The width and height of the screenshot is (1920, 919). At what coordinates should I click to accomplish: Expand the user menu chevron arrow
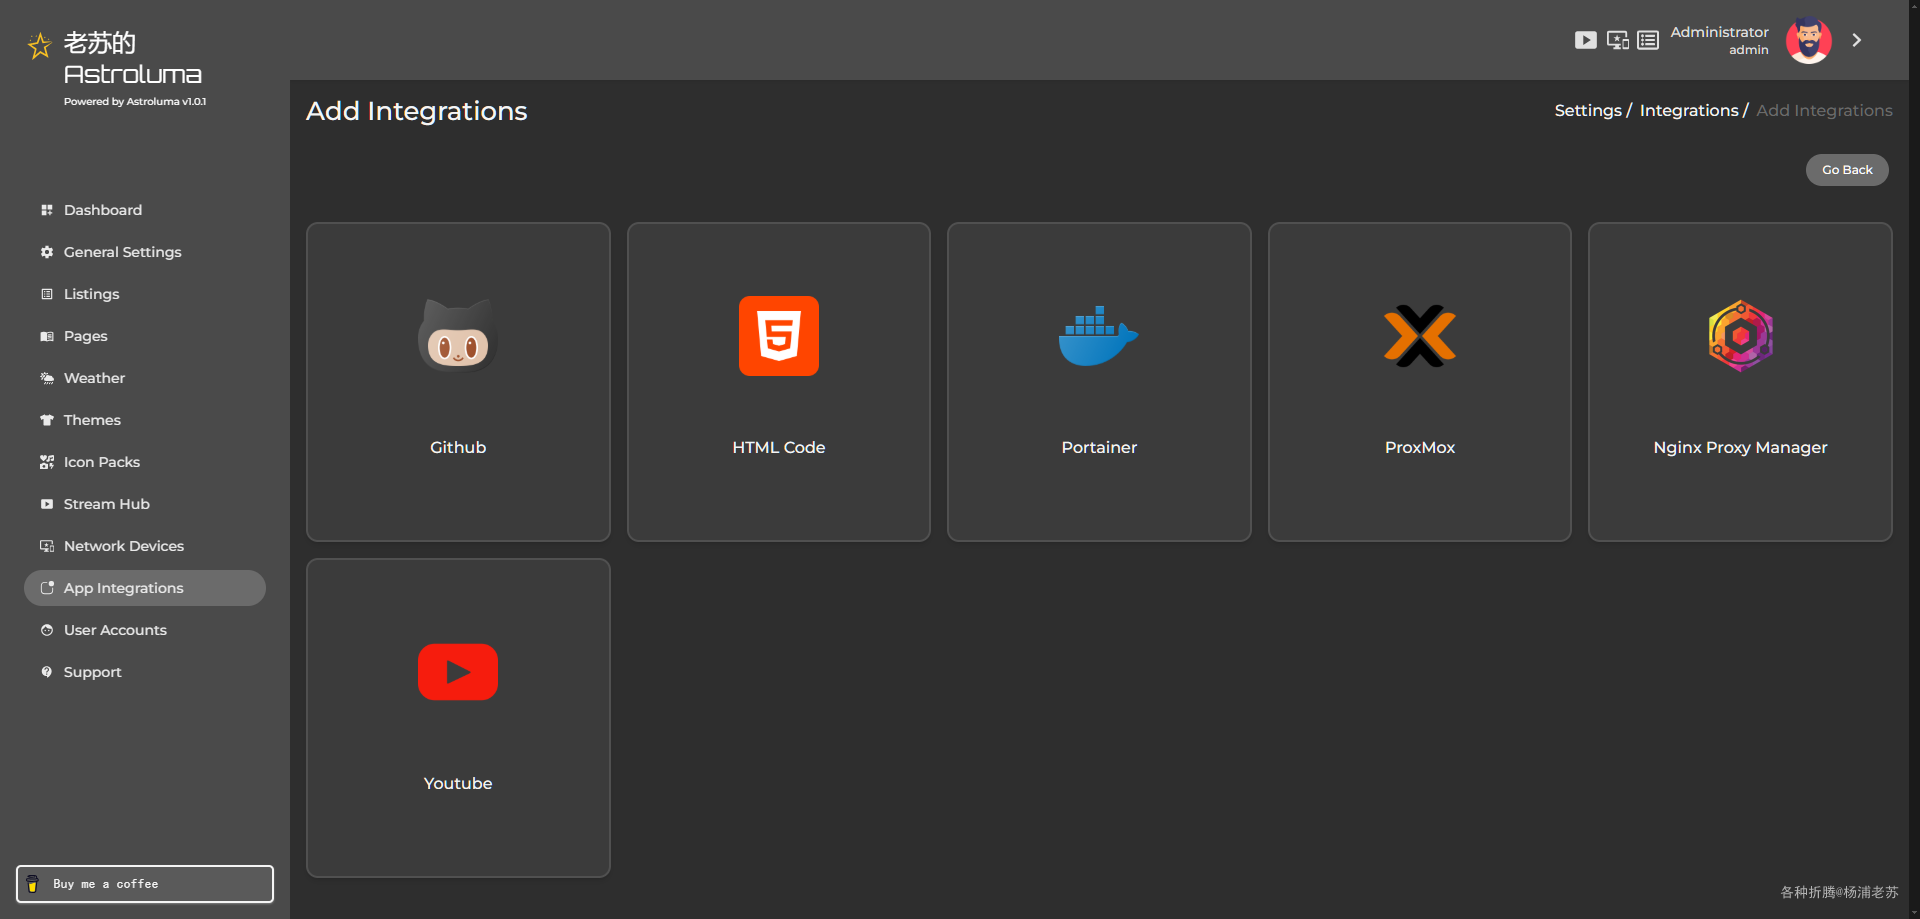(1857, 40)
